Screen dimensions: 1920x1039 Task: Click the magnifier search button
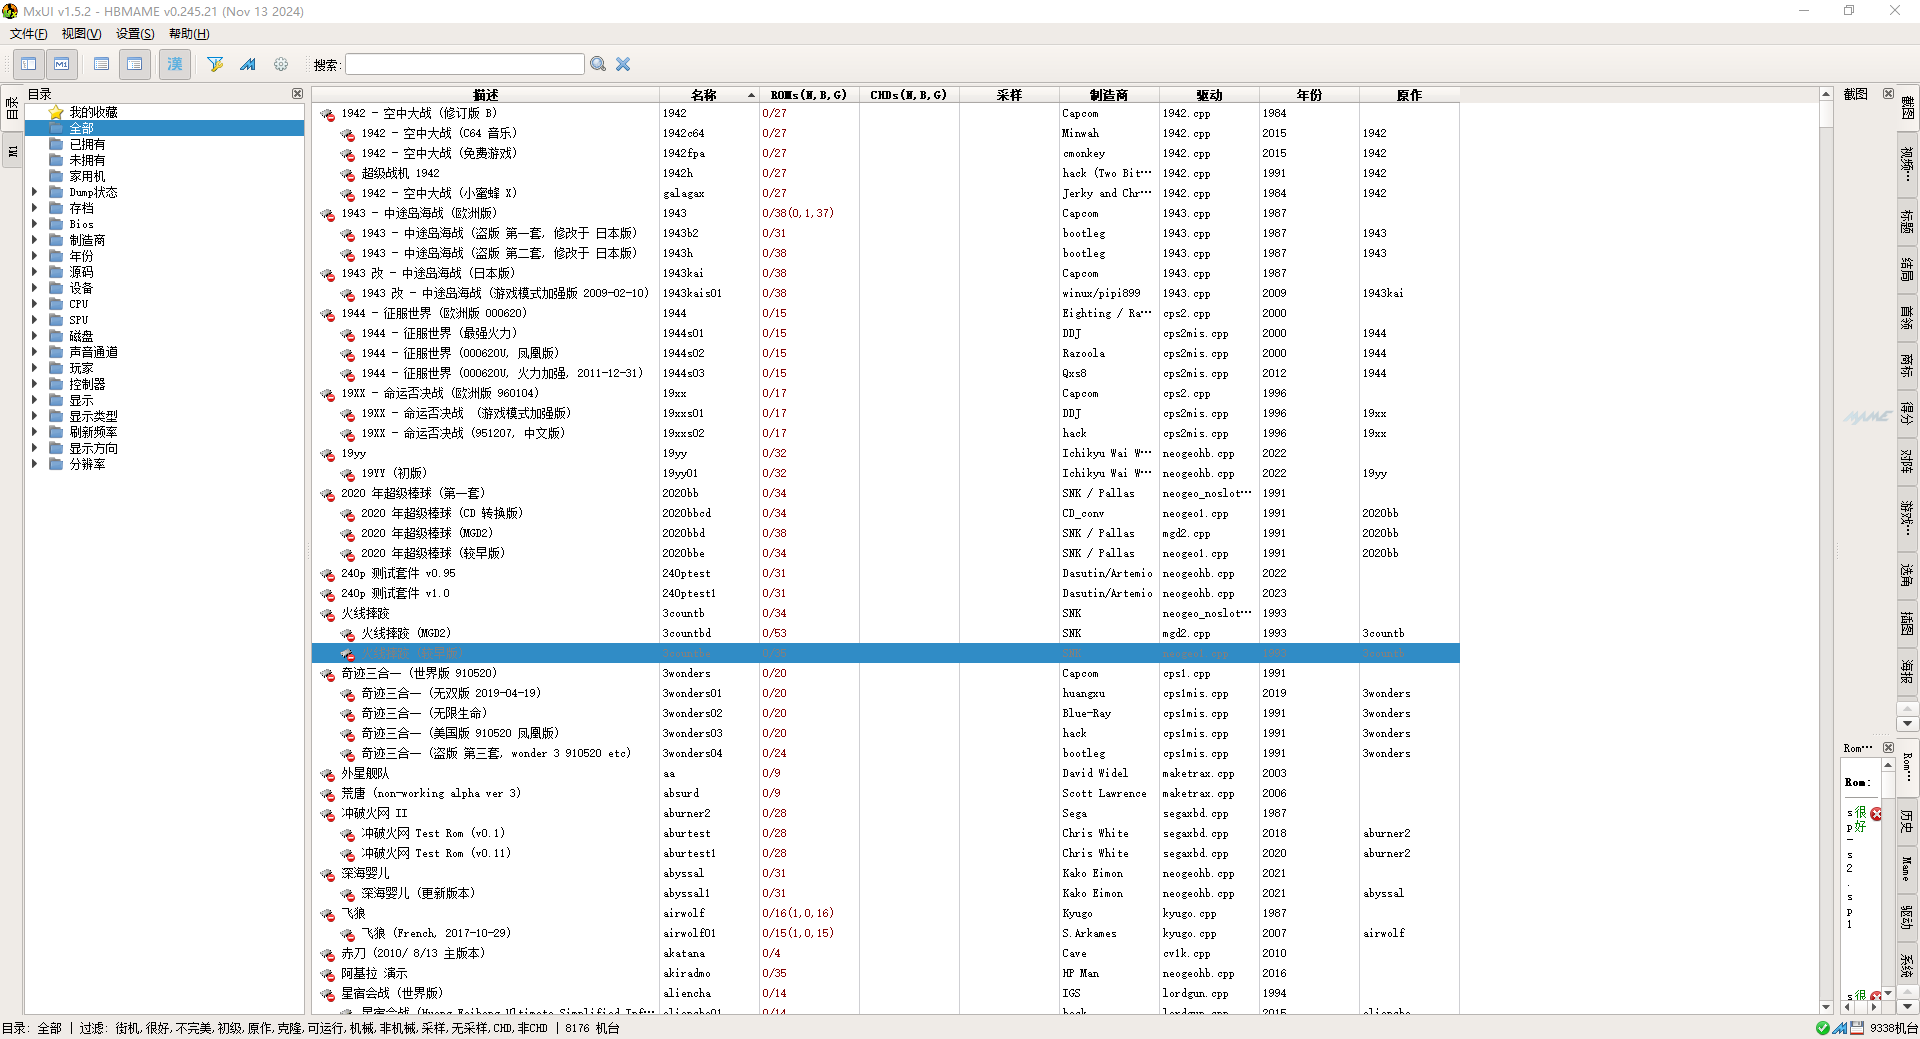click(x=598, y=64)
